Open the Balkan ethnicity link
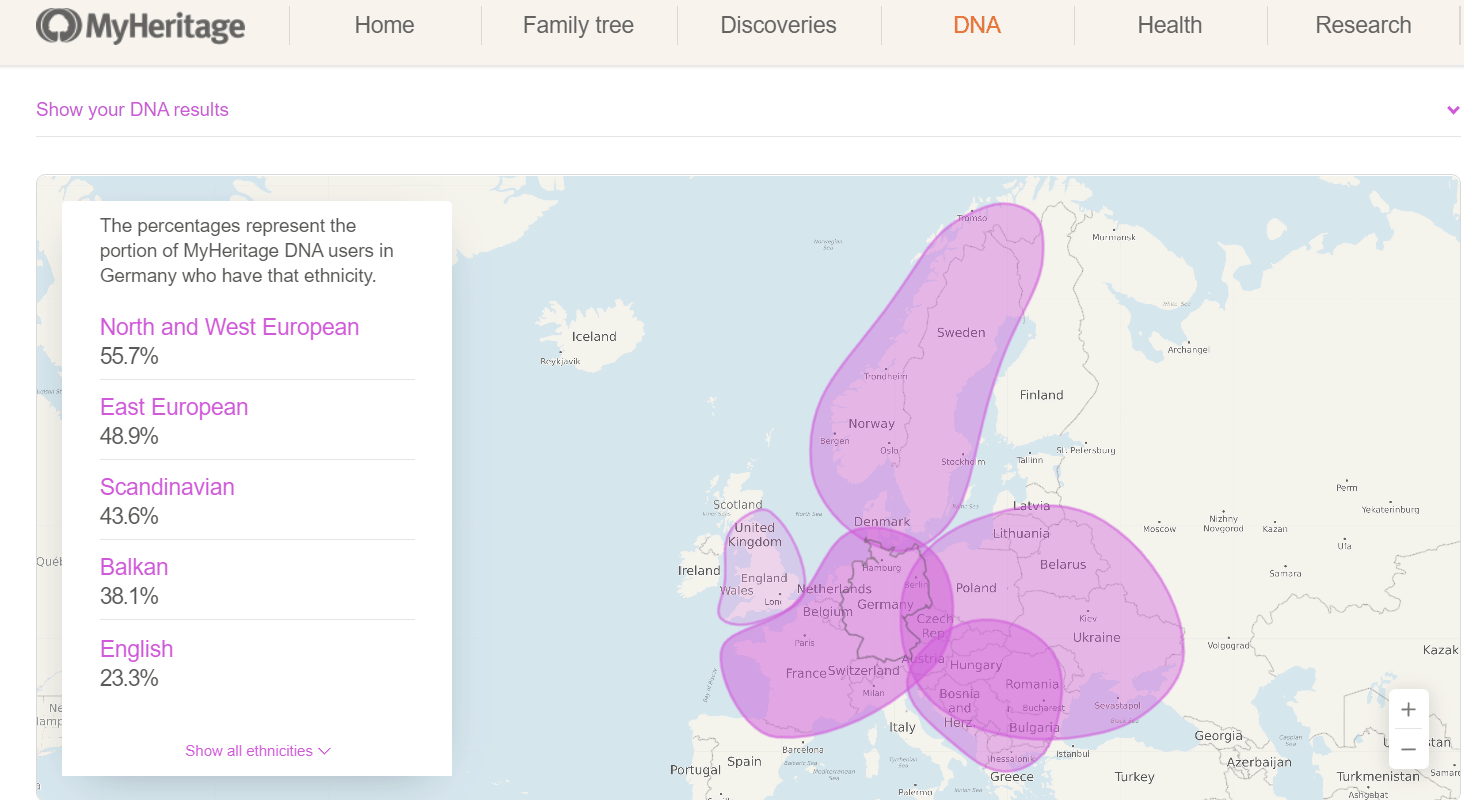The width and height of the screenshot is (1464, 800). click(x=134, y=567)
